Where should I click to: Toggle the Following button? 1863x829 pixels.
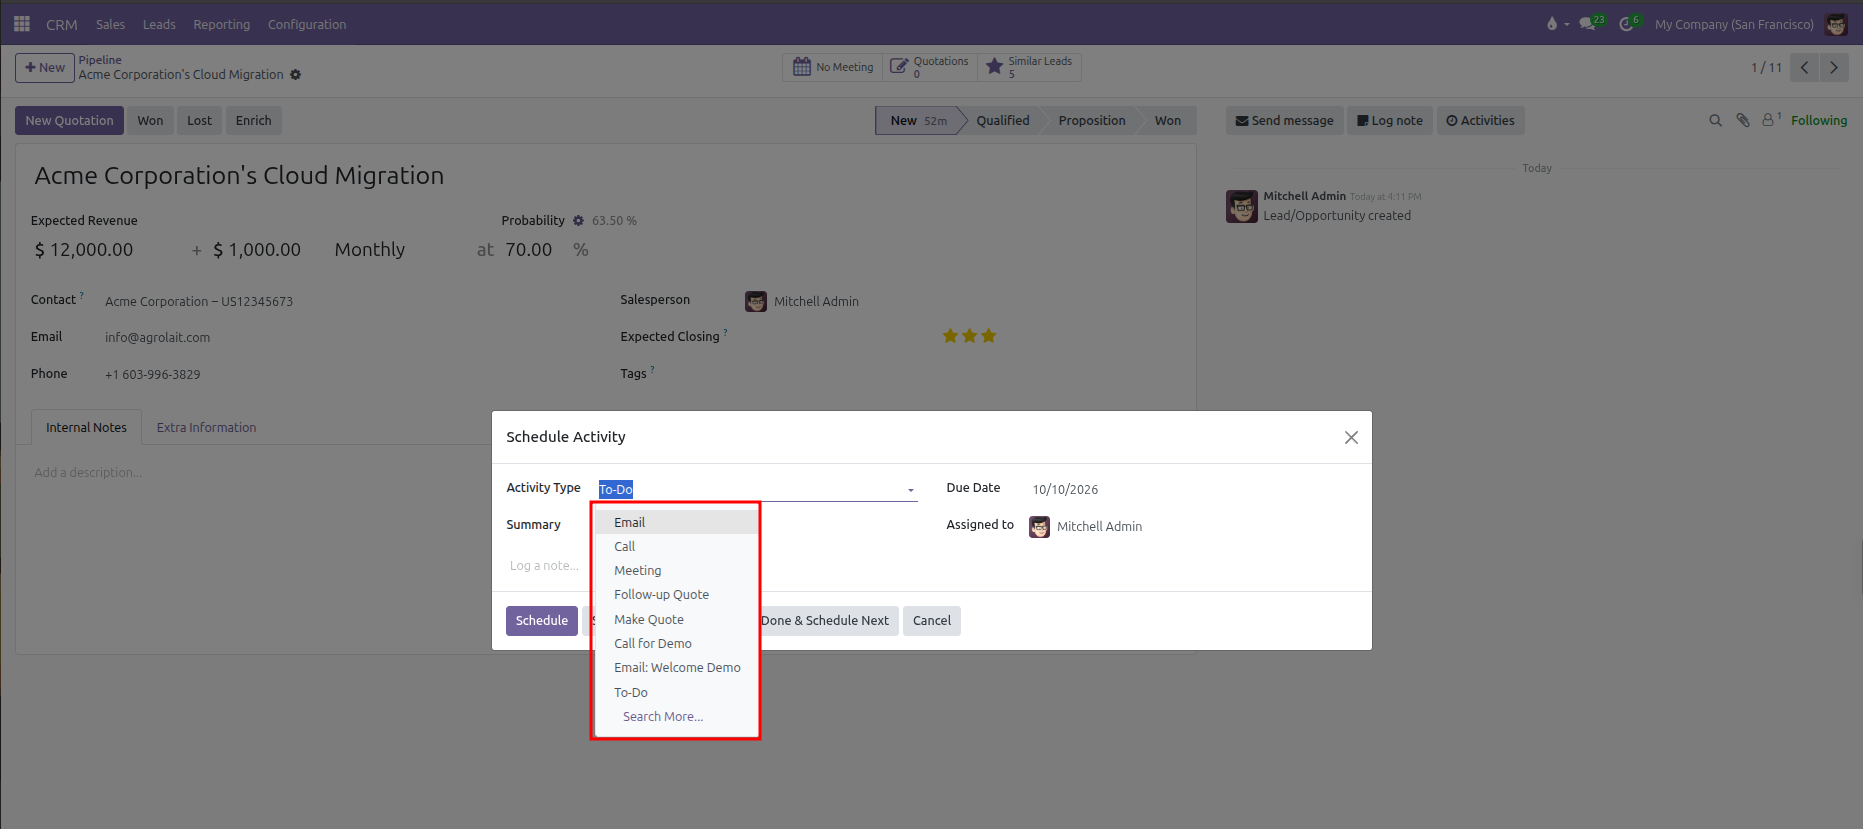[x=1818, y=121]
